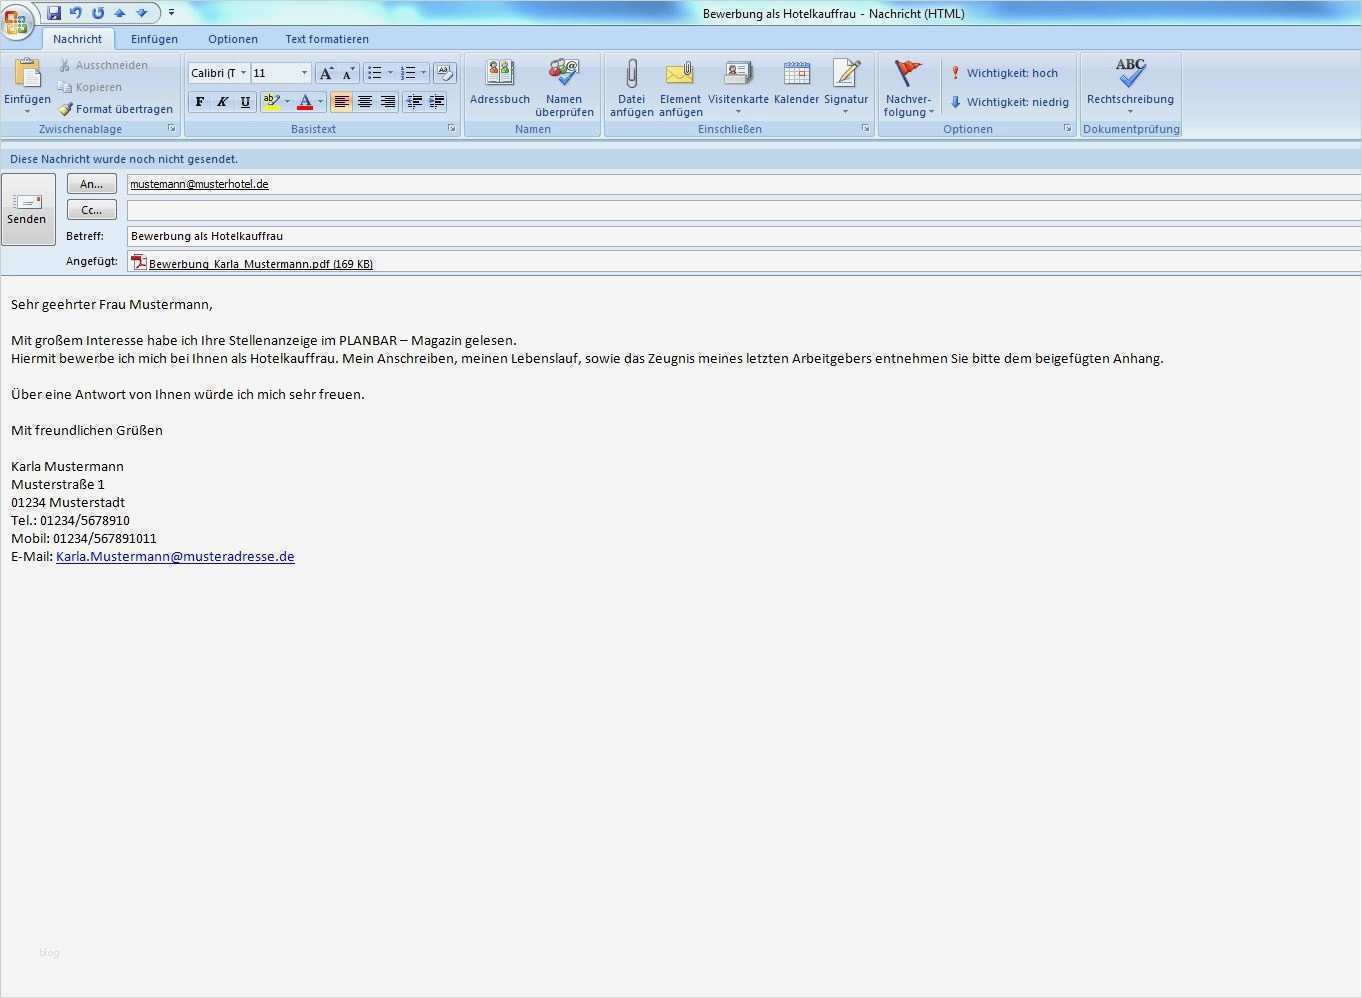
Task: Toggle underline formatting
Action: [245, 102]
